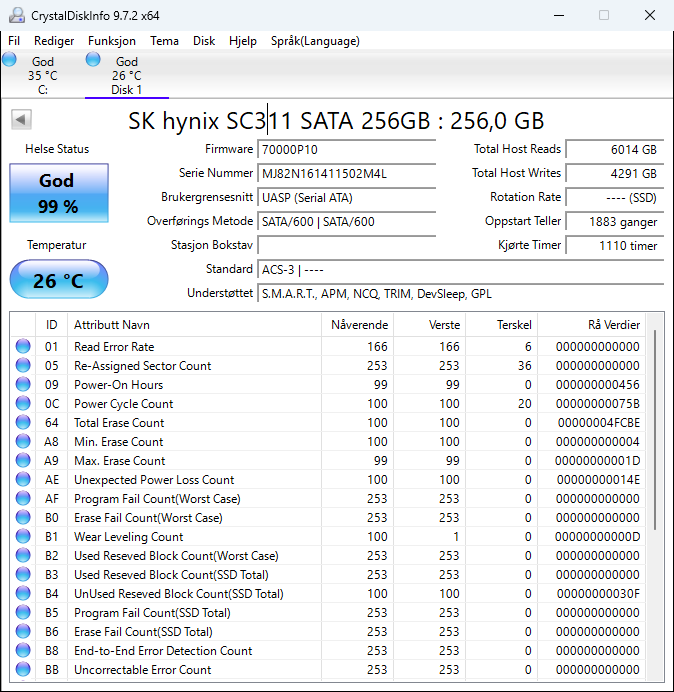Open the Tema menu

(164, 41)
